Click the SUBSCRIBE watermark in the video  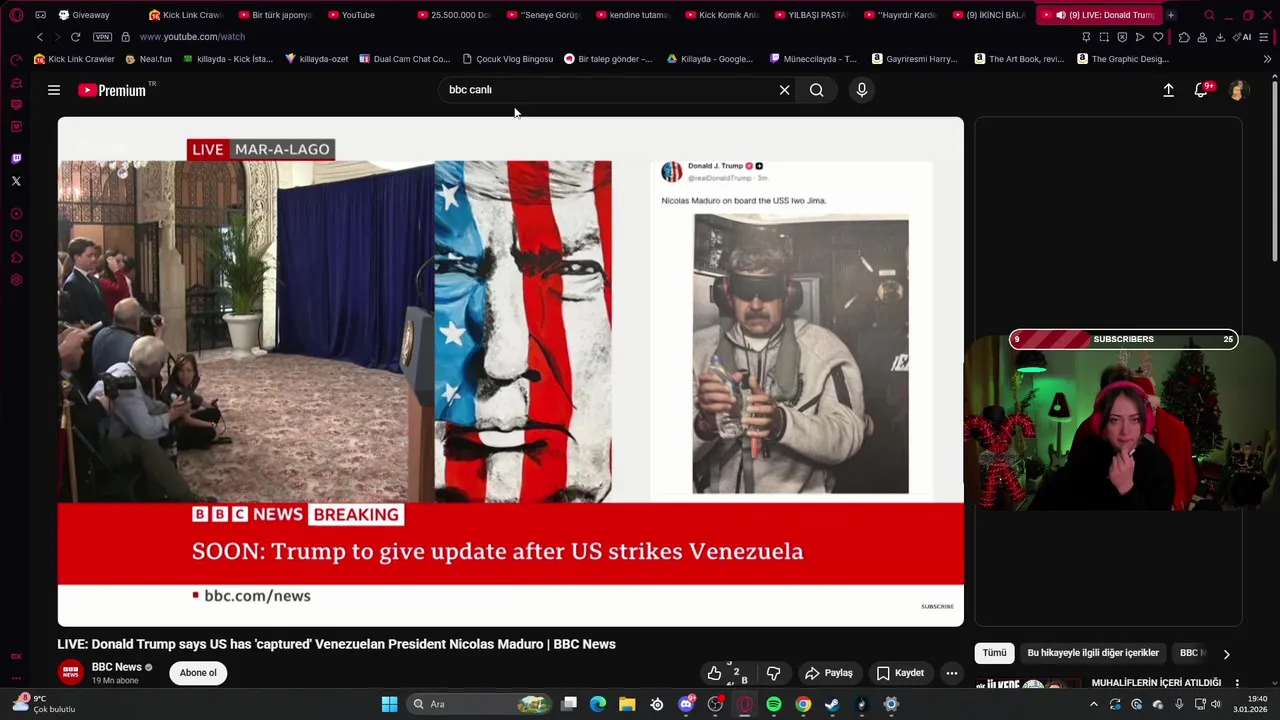[937, 606]
